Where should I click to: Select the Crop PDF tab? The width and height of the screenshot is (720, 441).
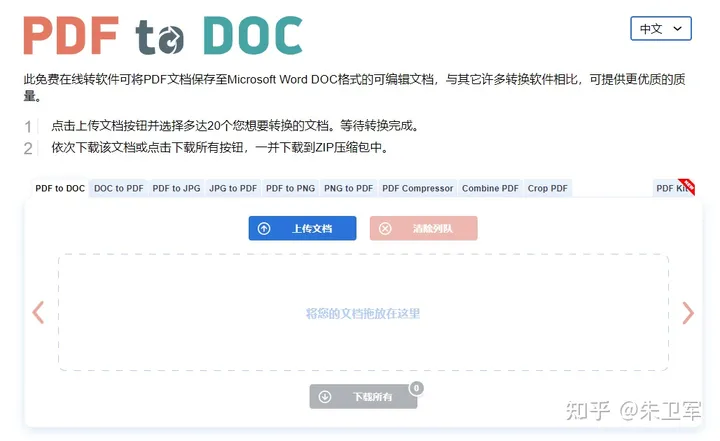point(547,188)
